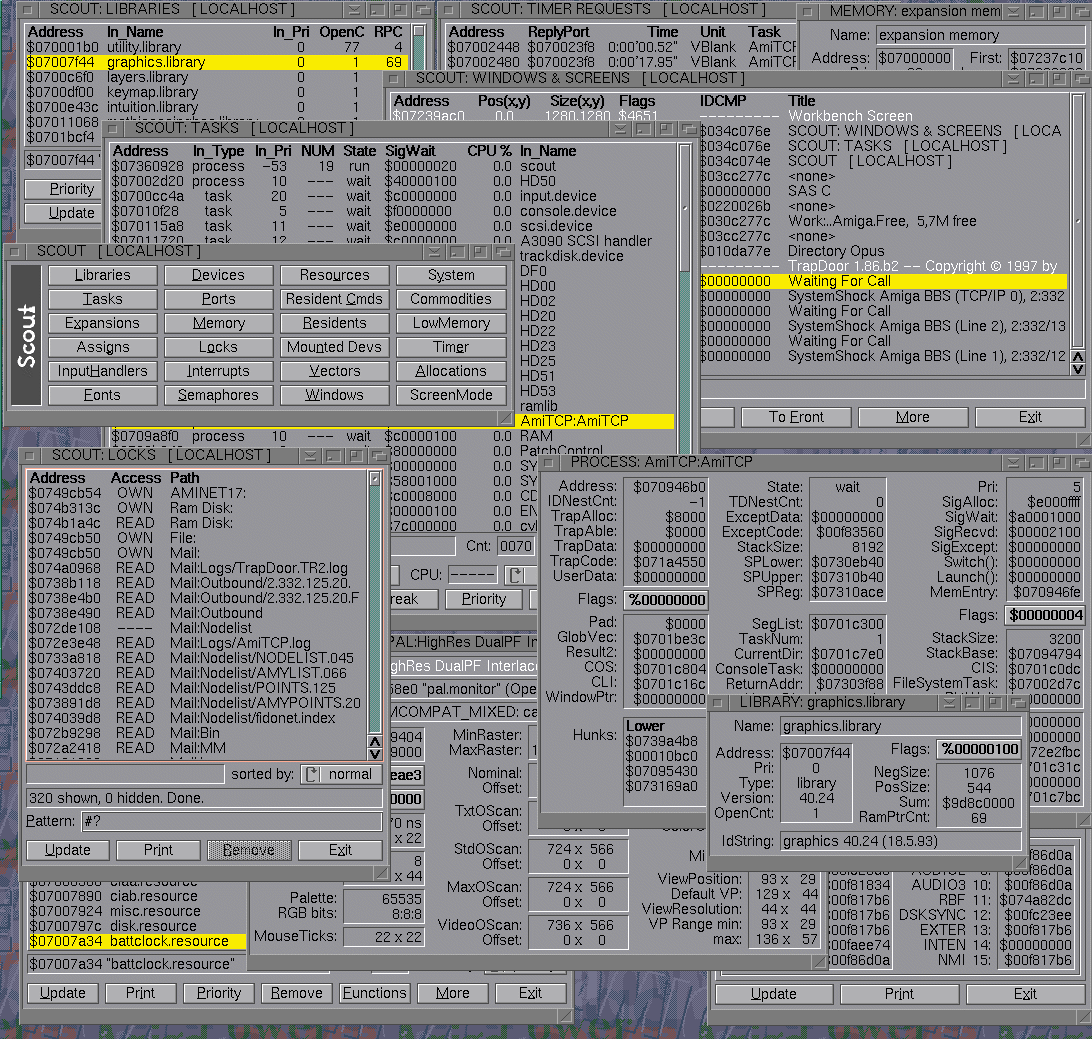This screenshot has height=1039, width=1092.
Task: Click the zoom gadget of Scout Tasks window
Action: 668,129
